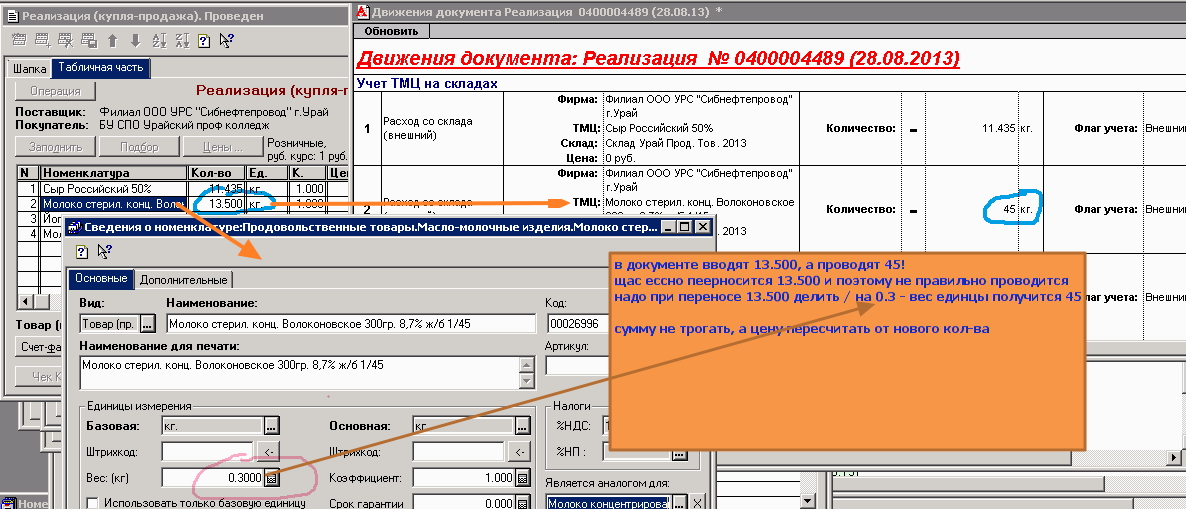Click the left arrow of table scrollbar

[26, 300]
